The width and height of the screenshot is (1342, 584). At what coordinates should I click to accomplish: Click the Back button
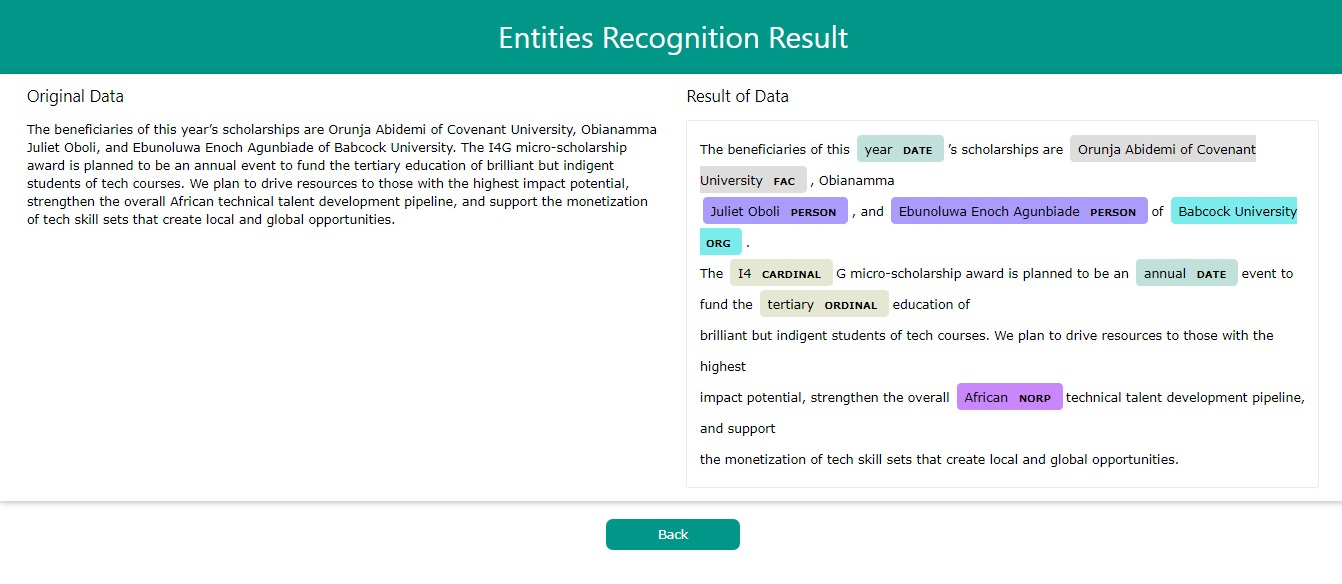(x=672, y=534)
